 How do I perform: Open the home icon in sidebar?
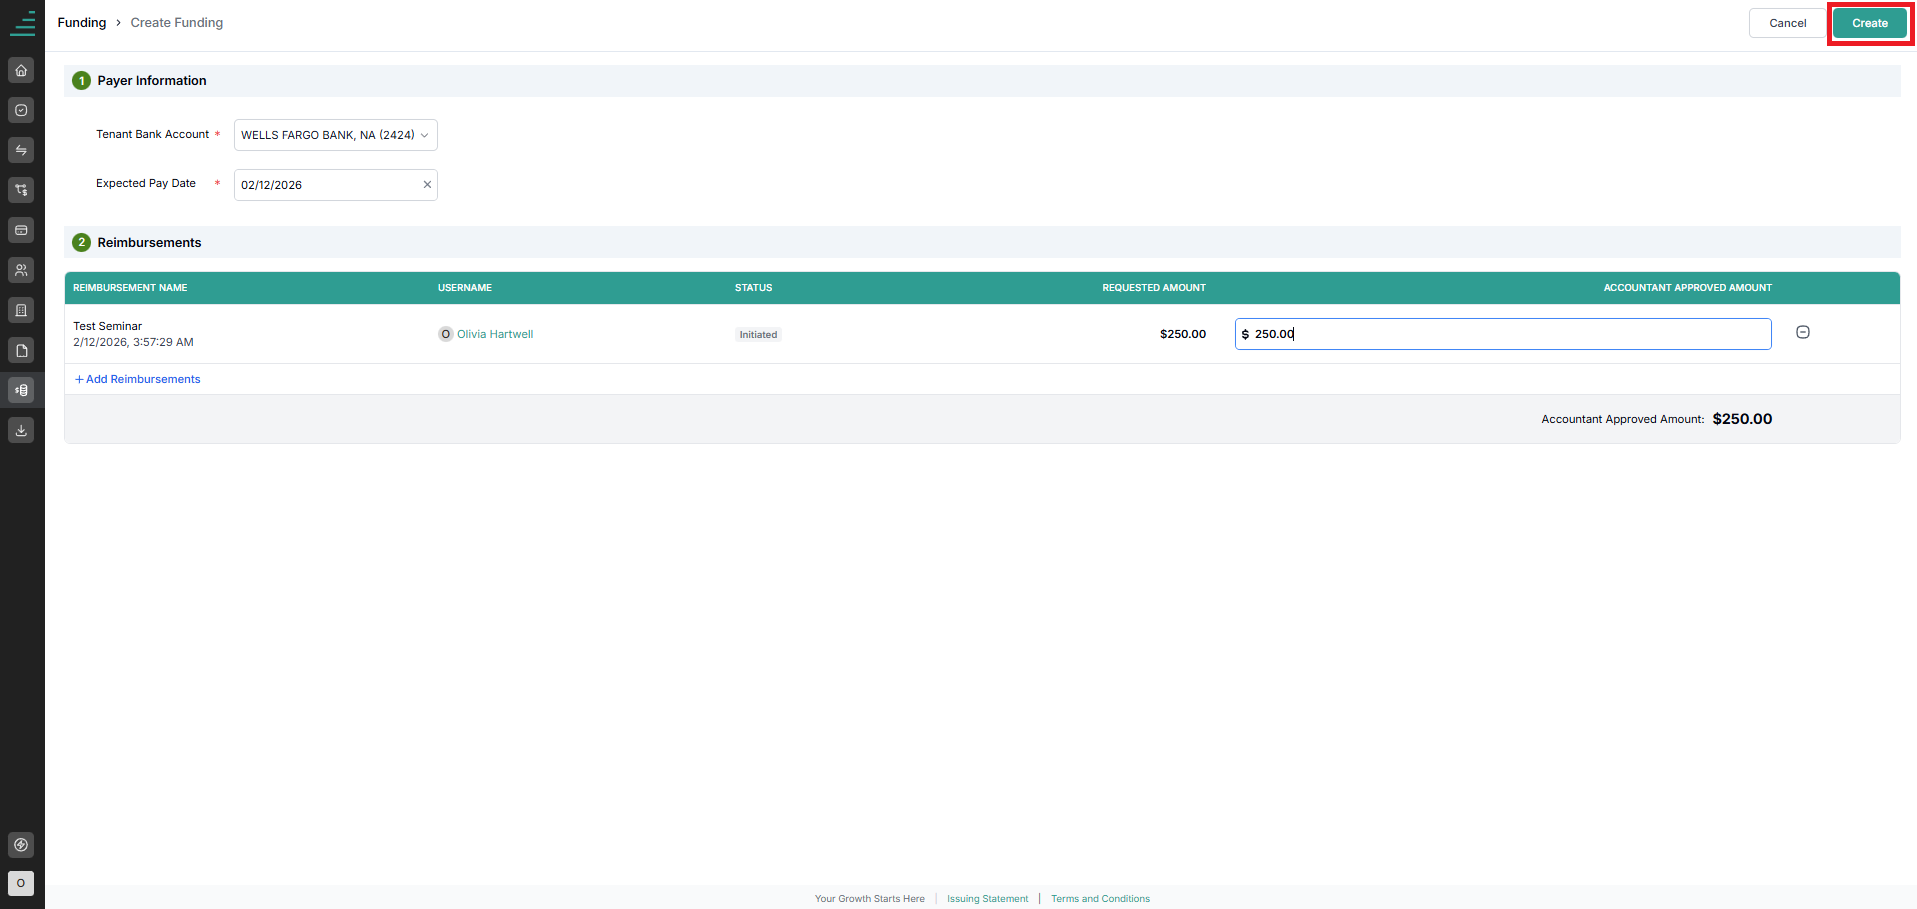(x=21, y=70)
